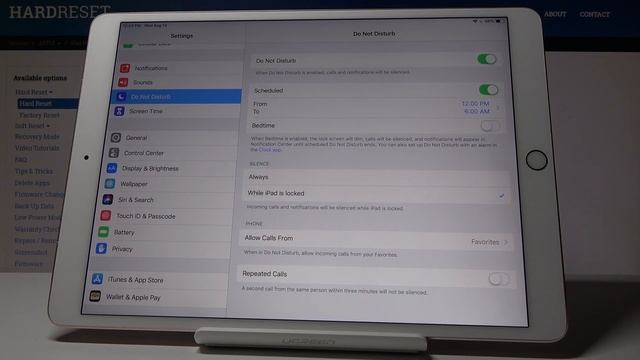Click Recovery Mode website link
This screenshot has height=360, width=640.
click(x=37, y=137)
